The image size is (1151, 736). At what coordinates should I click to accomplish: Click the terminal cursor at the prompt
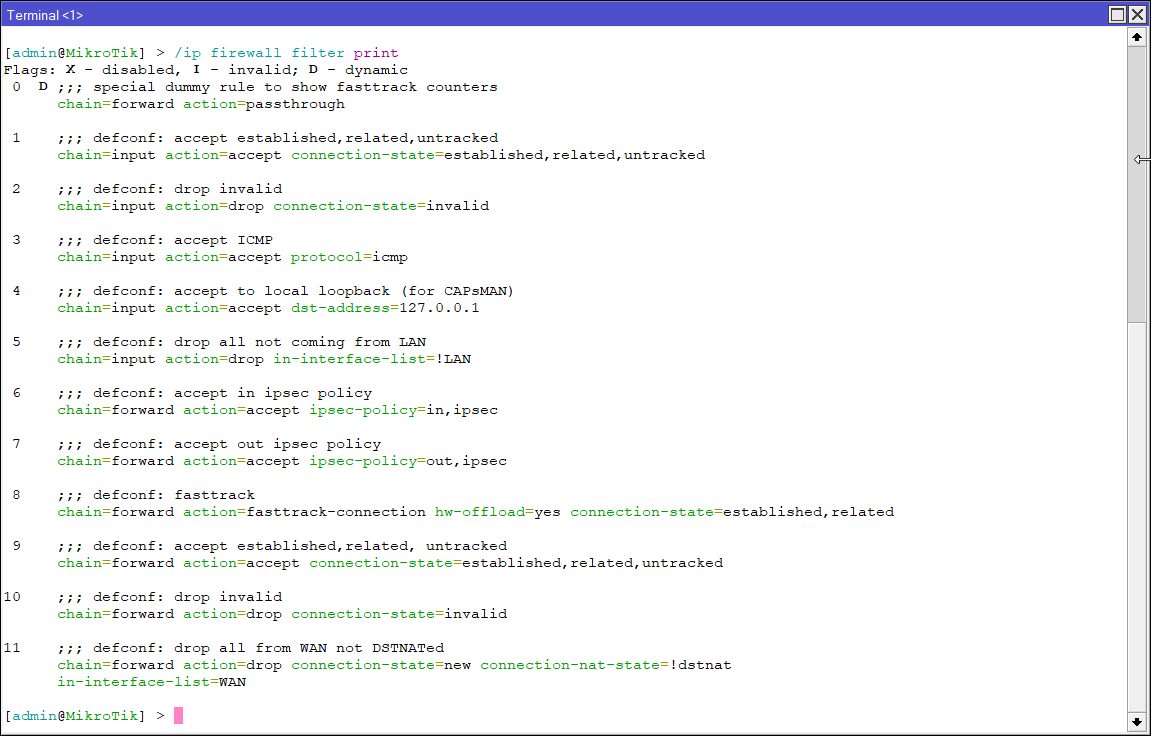[178, 715]
